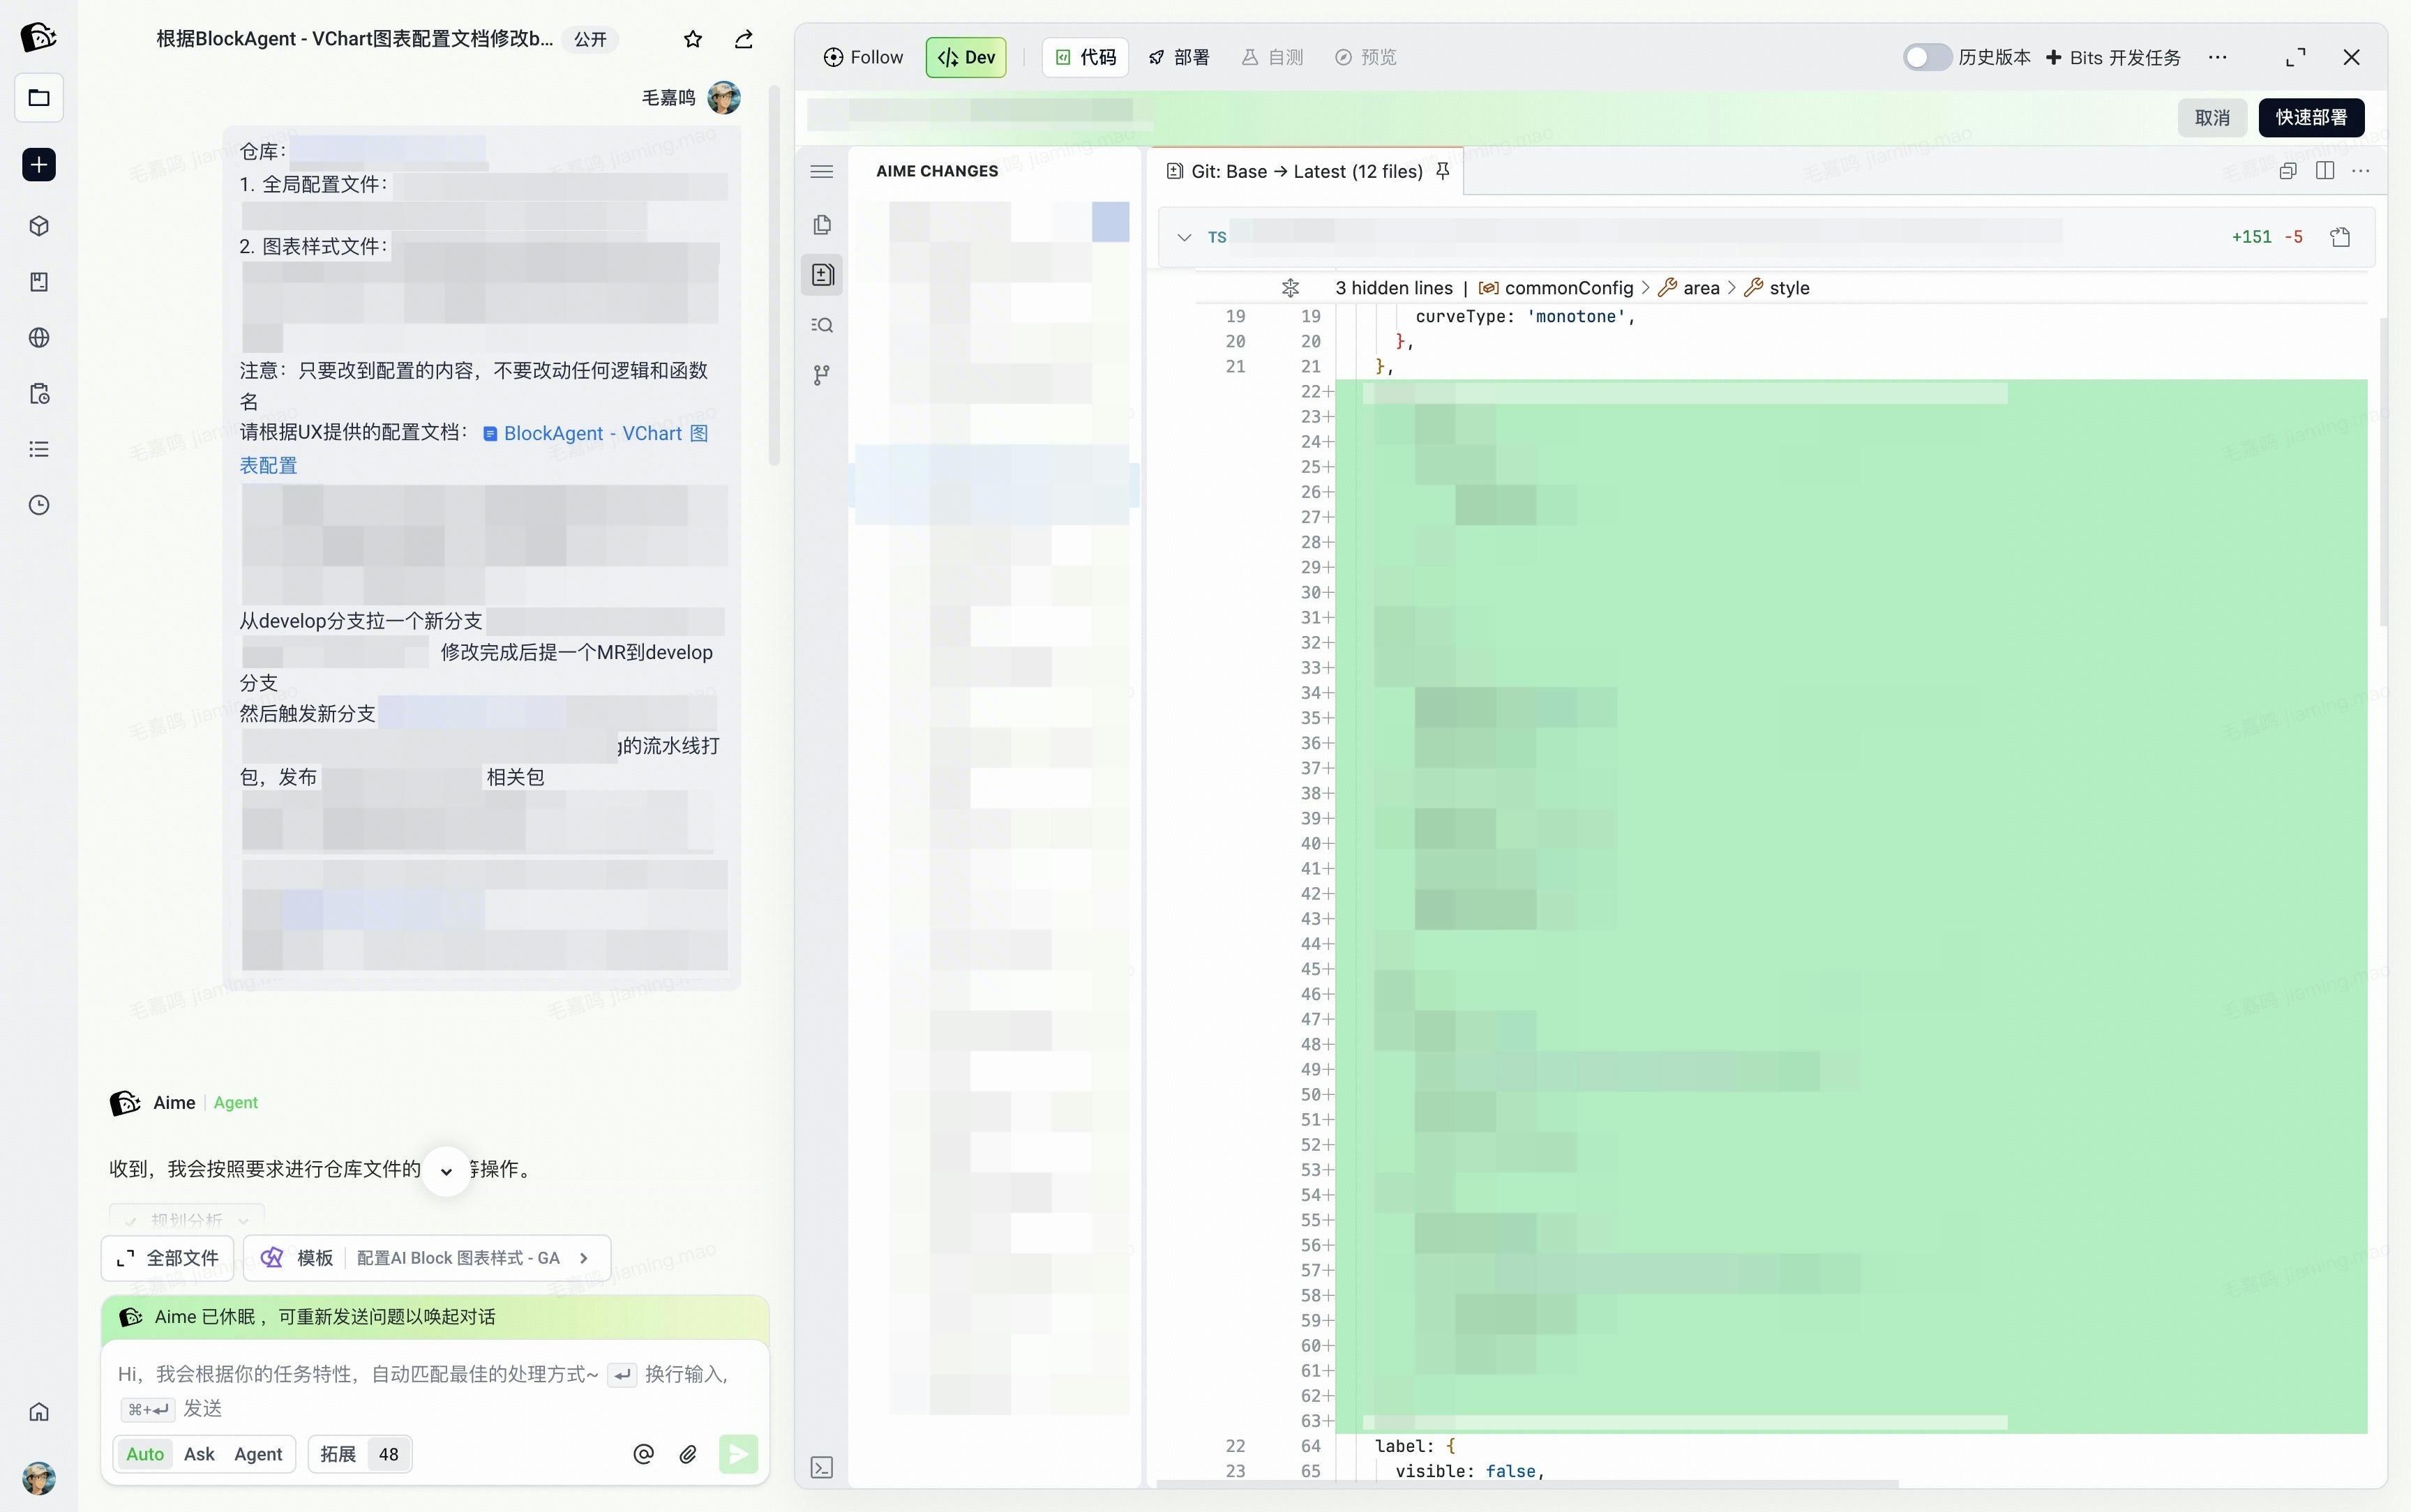This screenshot has width=2411, height=1512.
Task: Open the Aime logo at top-left
Action: [x=39, y=37]
